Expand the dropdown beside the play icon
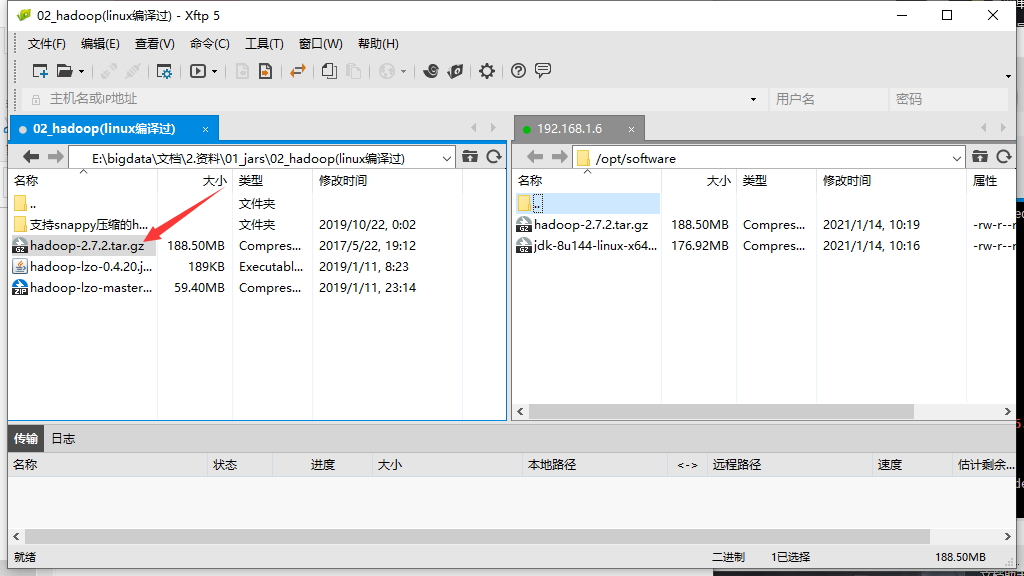1024x576 pixels. [214, 71]
